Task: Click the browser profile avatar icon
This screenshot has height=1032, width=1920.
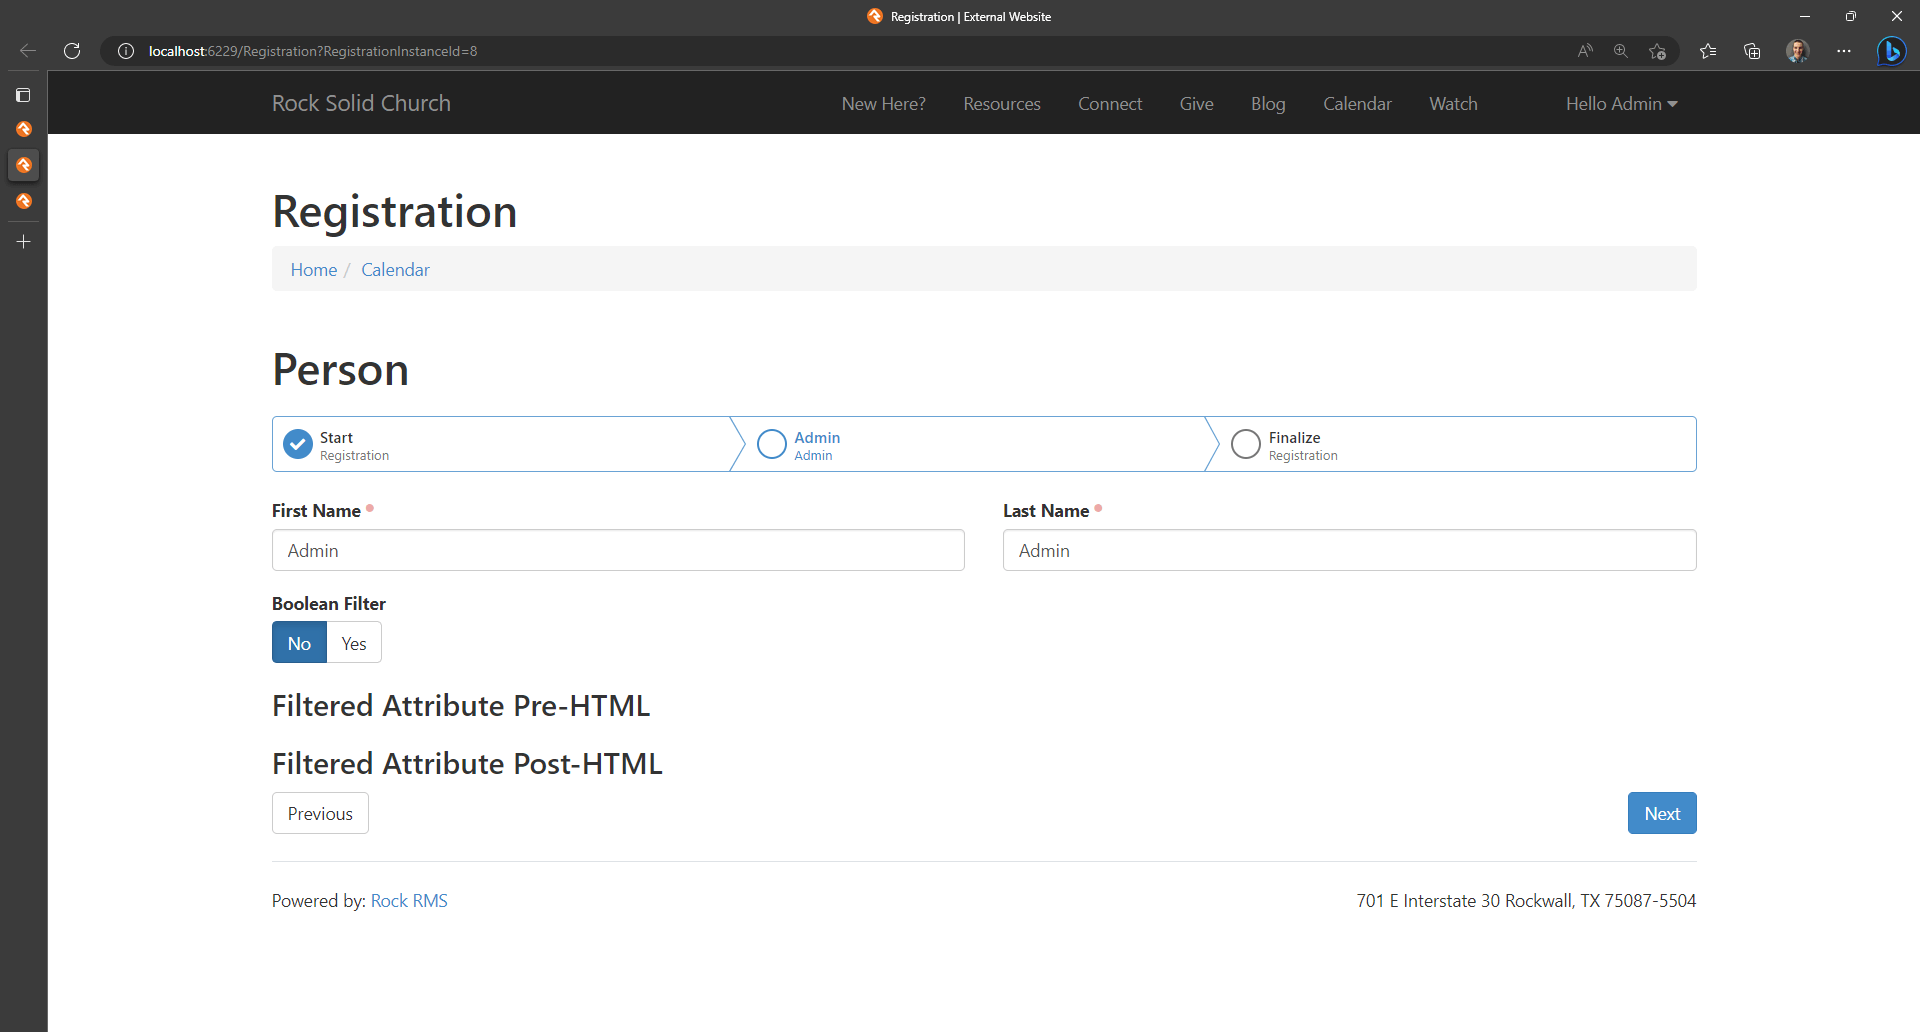Action: point(1797,51)
